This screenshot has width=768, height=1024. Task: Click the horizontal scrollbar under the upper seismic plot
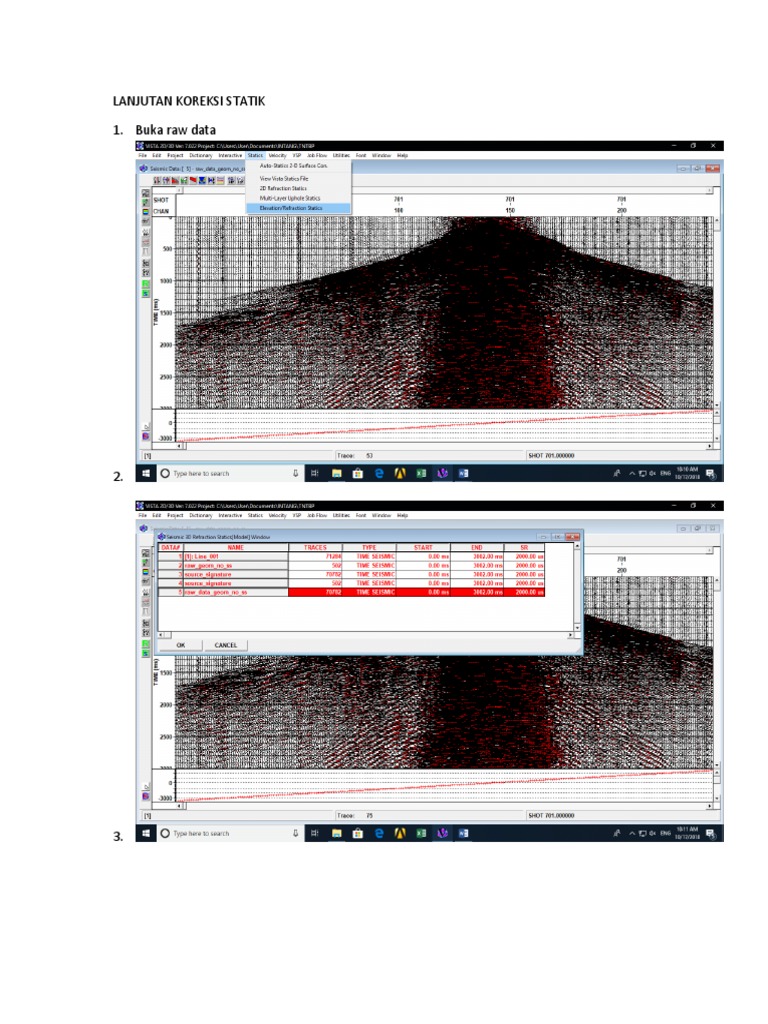point(430,446)
